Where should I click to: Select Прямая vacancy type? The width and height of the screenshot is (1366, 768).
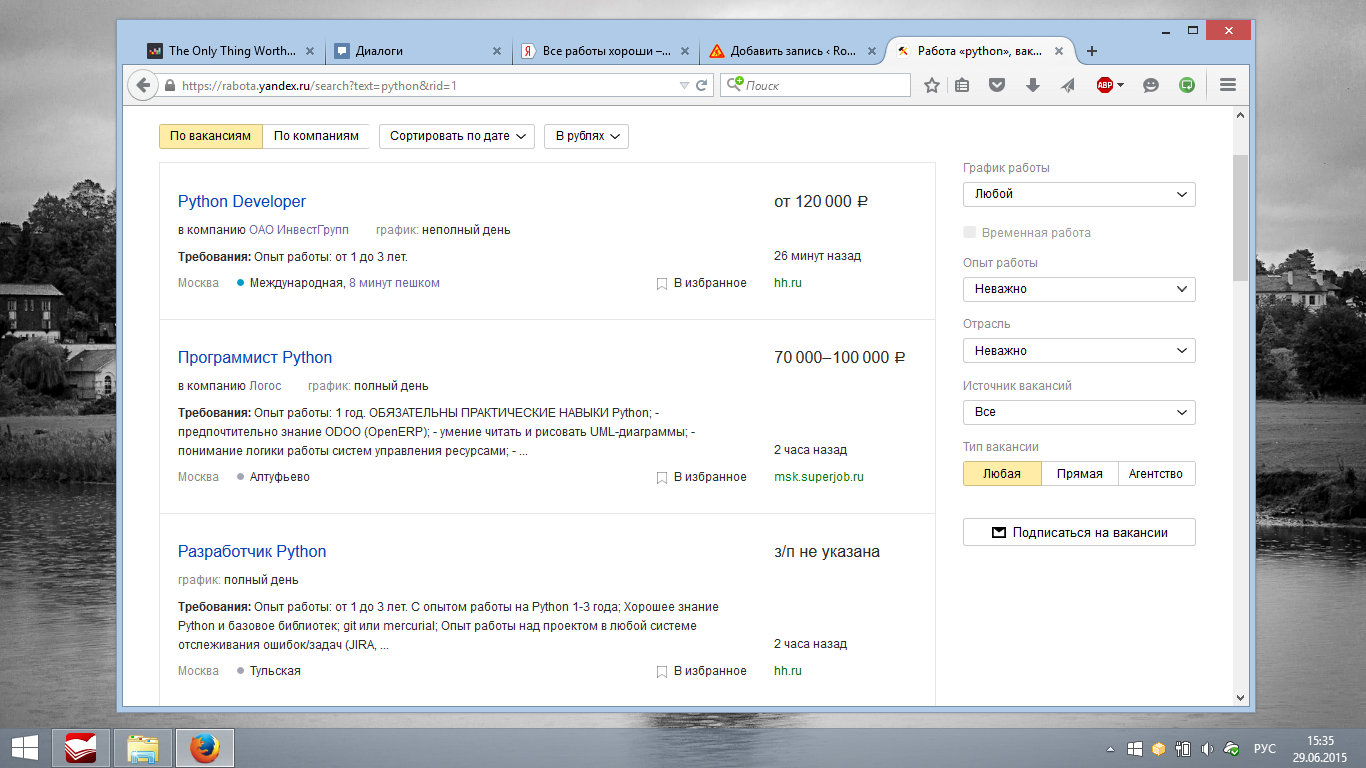pos(1079,474)
